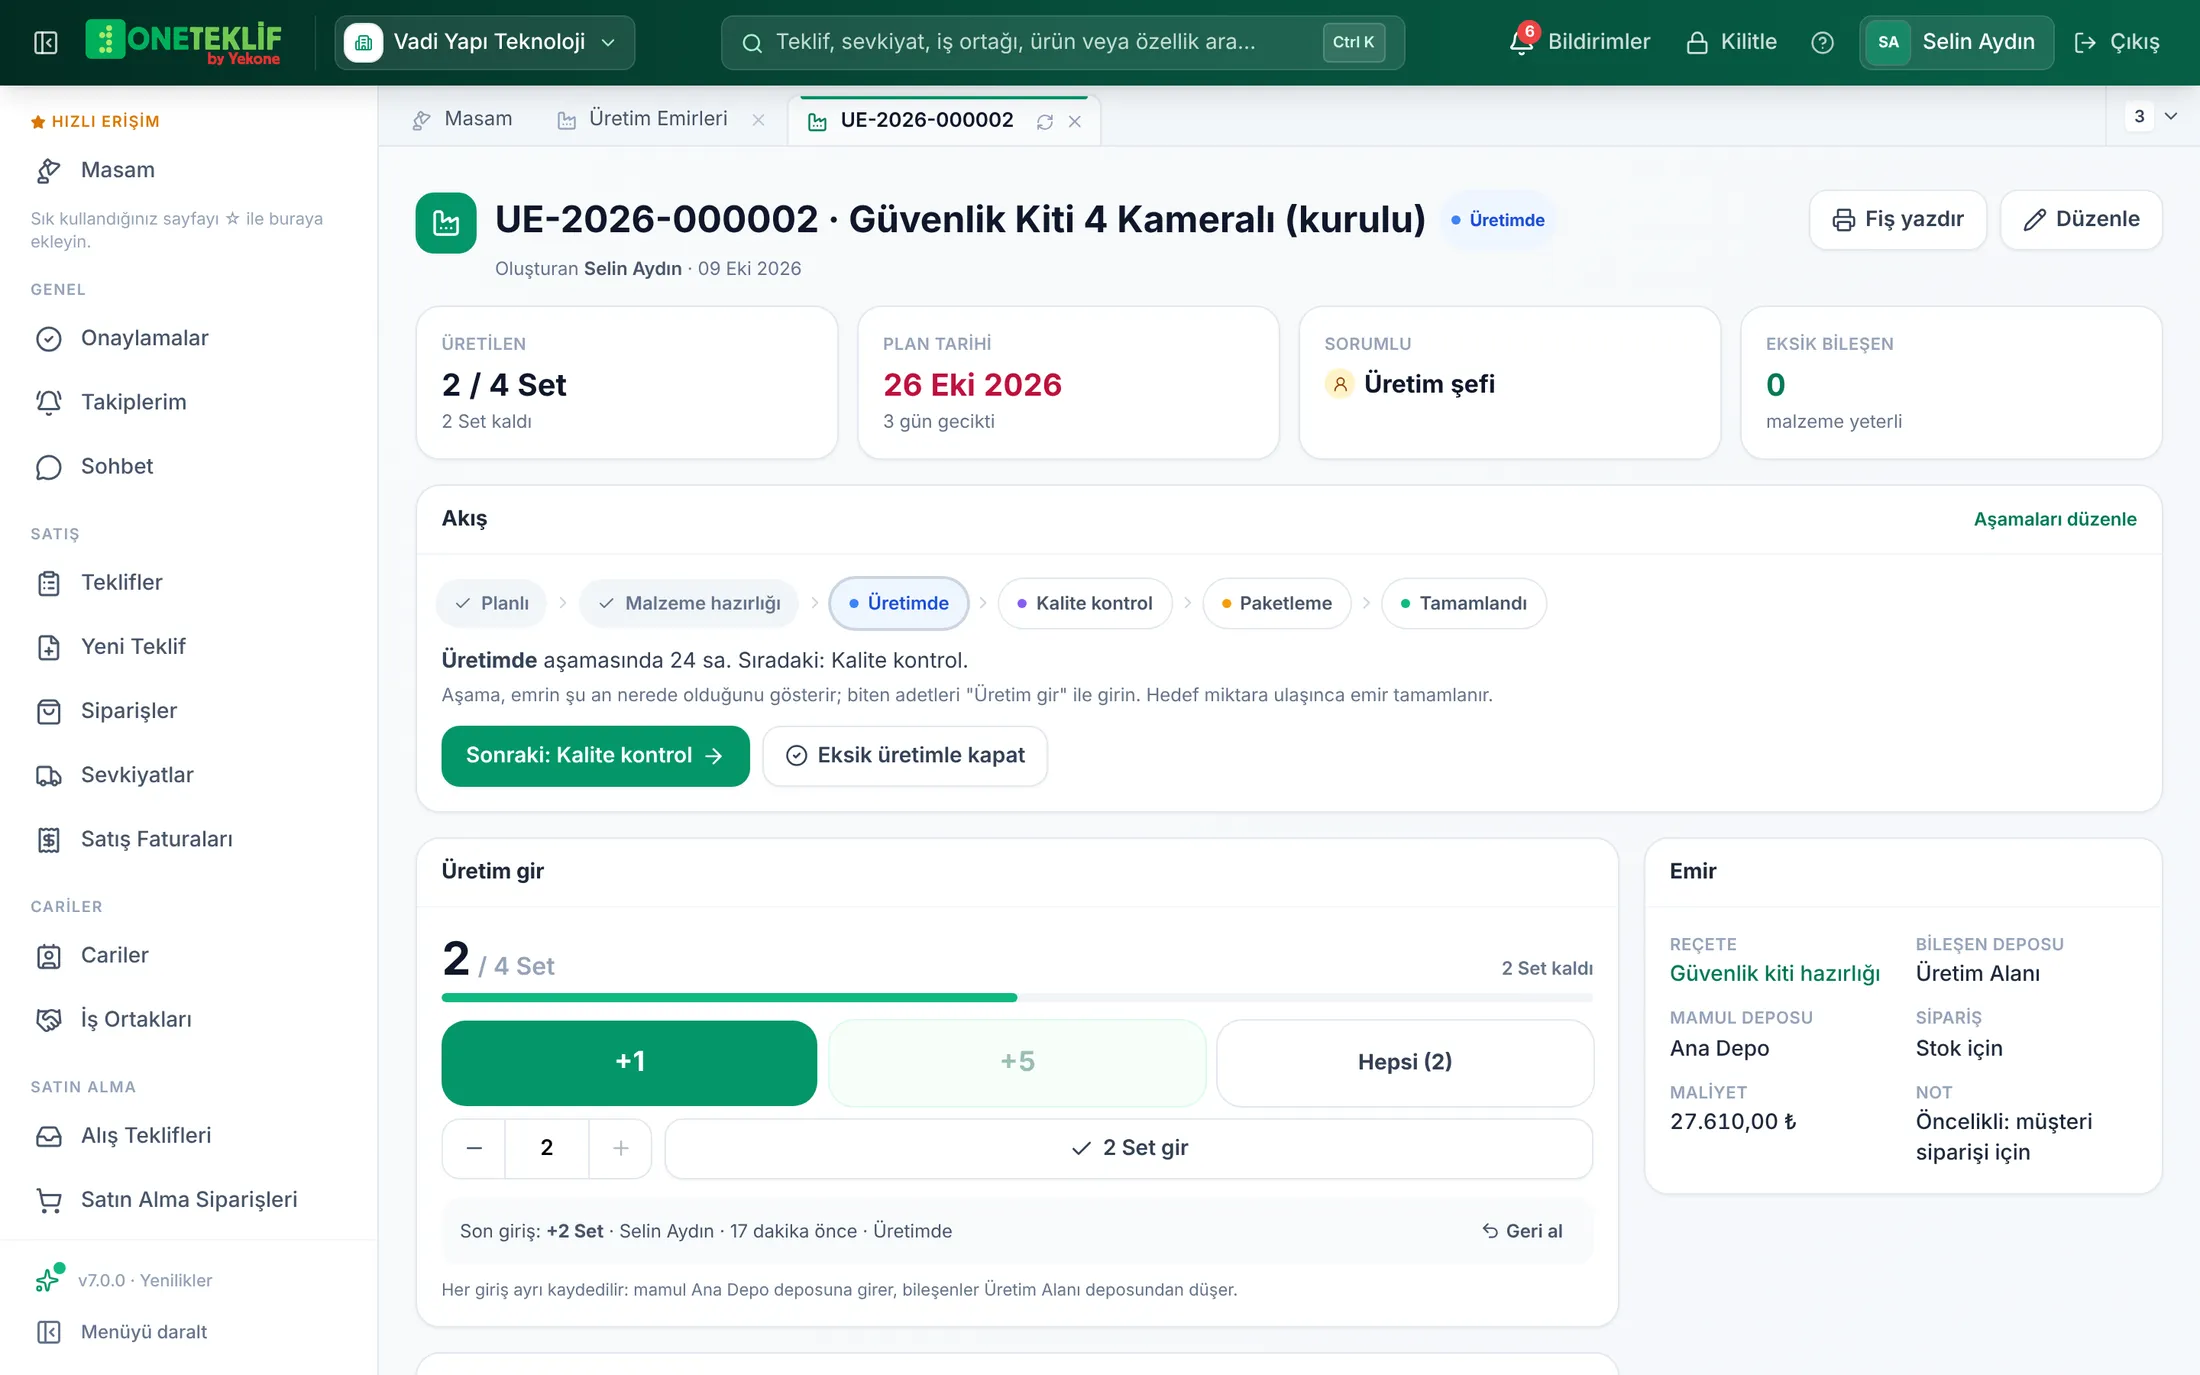This screenshot has width=2200, height=1375.
Task: Click the Düzenle button
Action: (2081, 219)
